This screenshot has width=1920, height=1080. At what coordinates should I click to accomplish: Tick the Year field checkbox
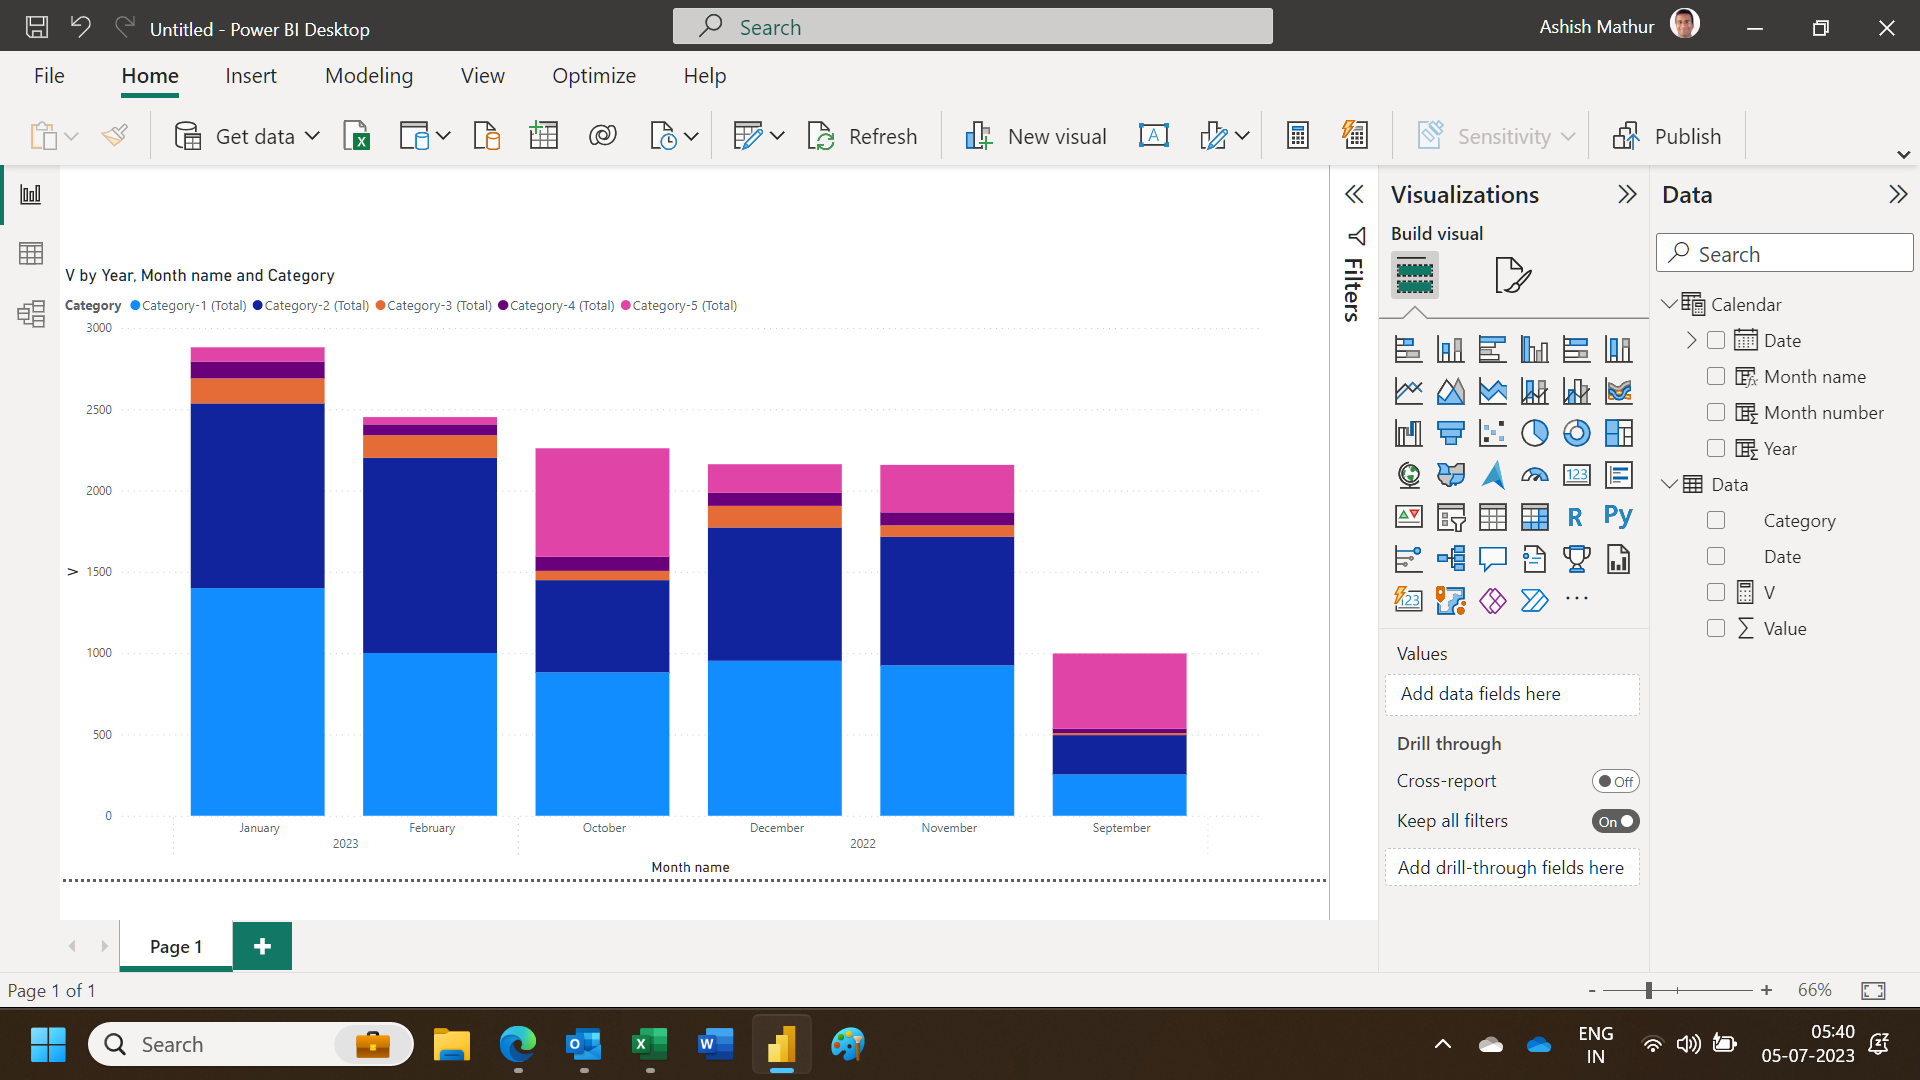[1716, 448]
